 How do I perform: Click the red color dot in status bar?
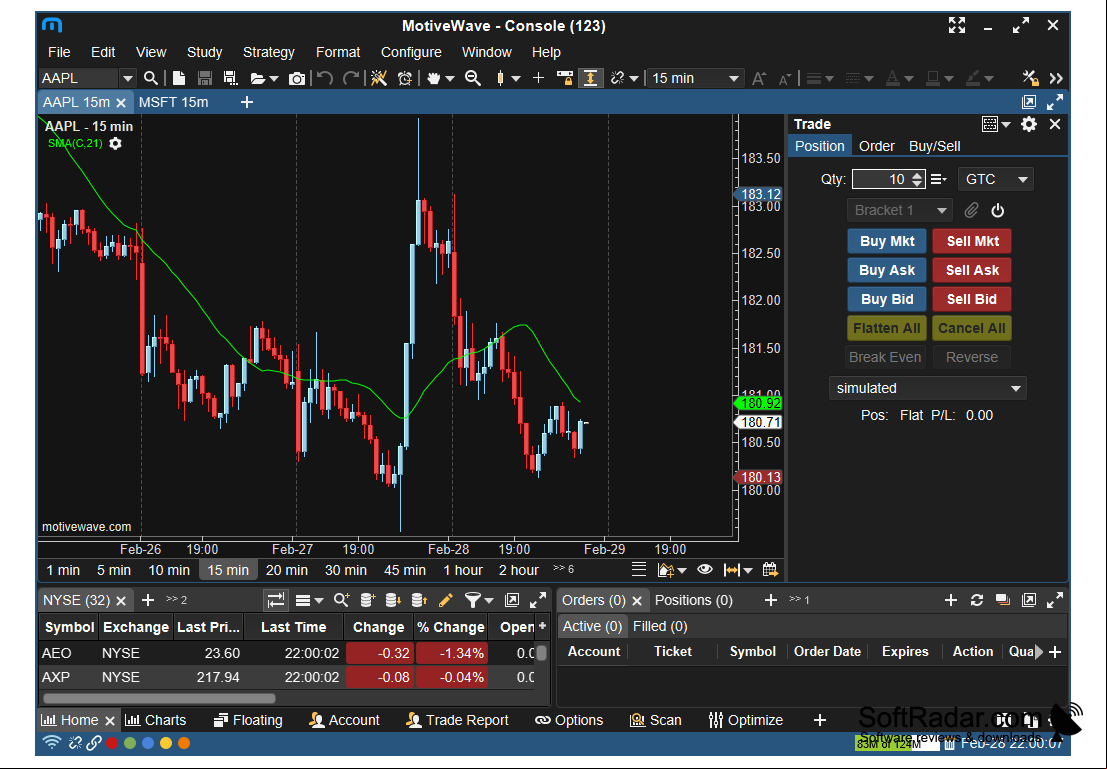pyautogui.click(x=112, y=743)
